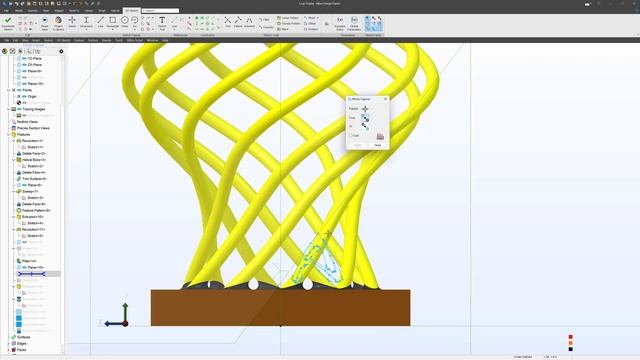Expand the Edges tree node

(9, 343)
